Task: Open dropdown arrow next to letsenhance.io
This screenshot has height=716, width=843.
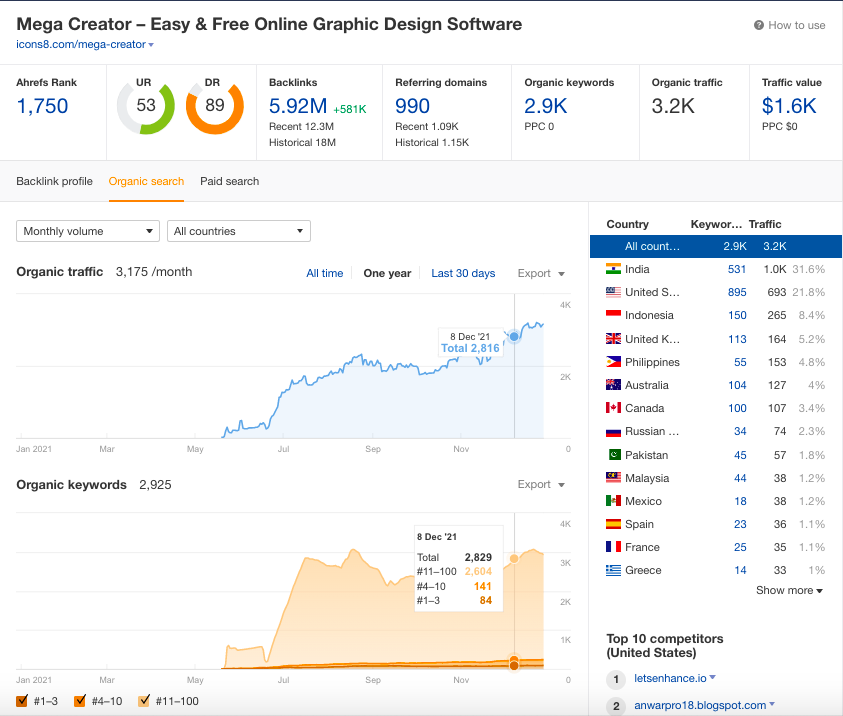Action: (x=713, y=678)
